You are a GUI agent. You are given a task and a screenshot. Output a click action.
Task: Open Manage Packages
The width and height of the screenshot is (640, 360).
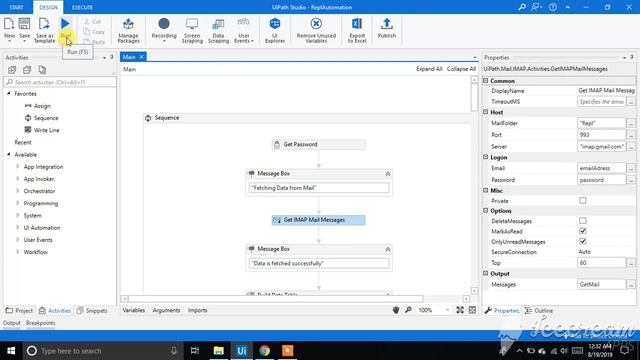[x=128, y=30]
